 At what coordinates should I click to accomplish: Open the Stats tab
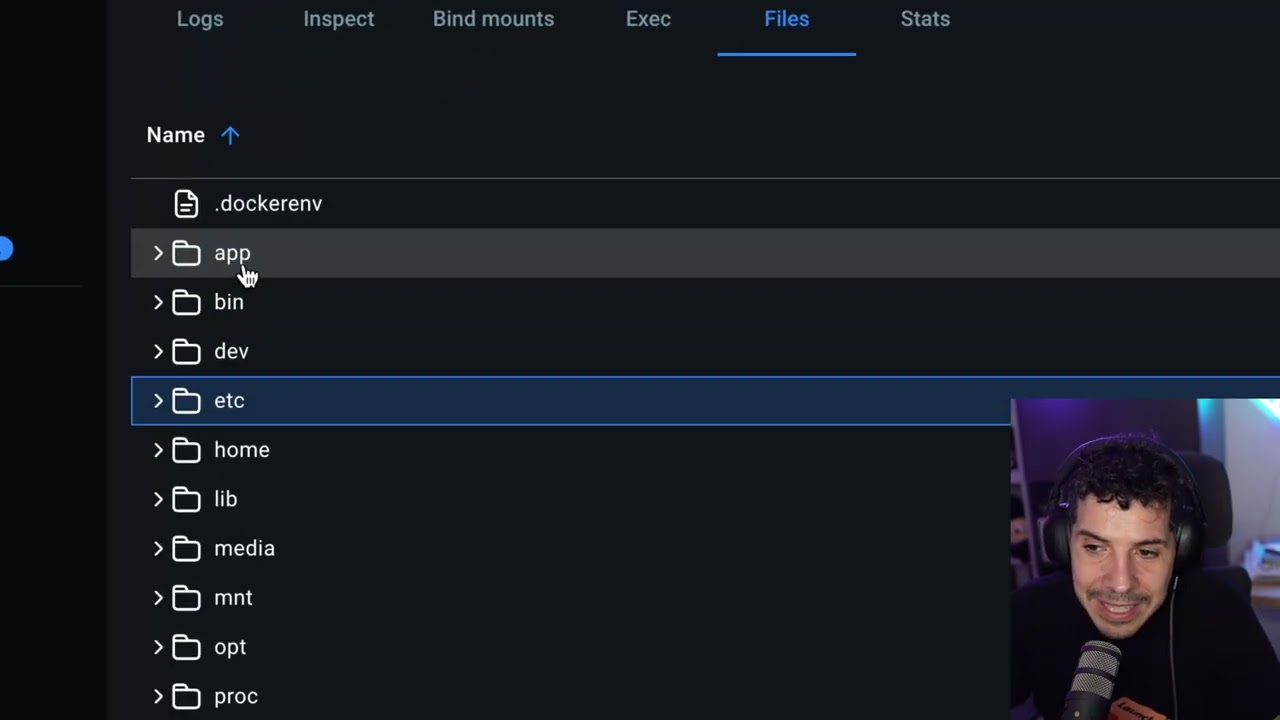pos(925,19)
